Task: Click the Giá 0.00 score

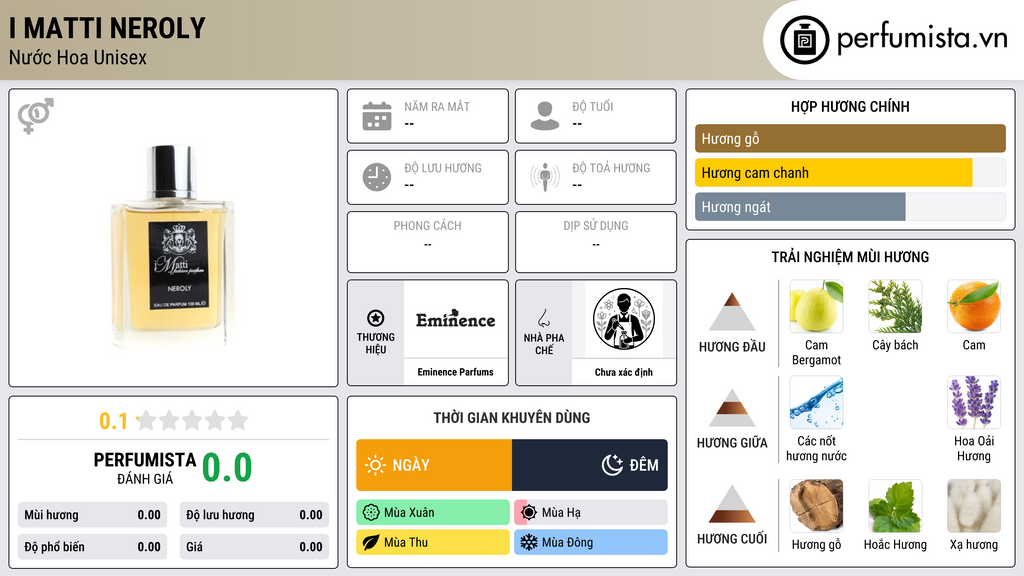Action: tap(254, 547)
